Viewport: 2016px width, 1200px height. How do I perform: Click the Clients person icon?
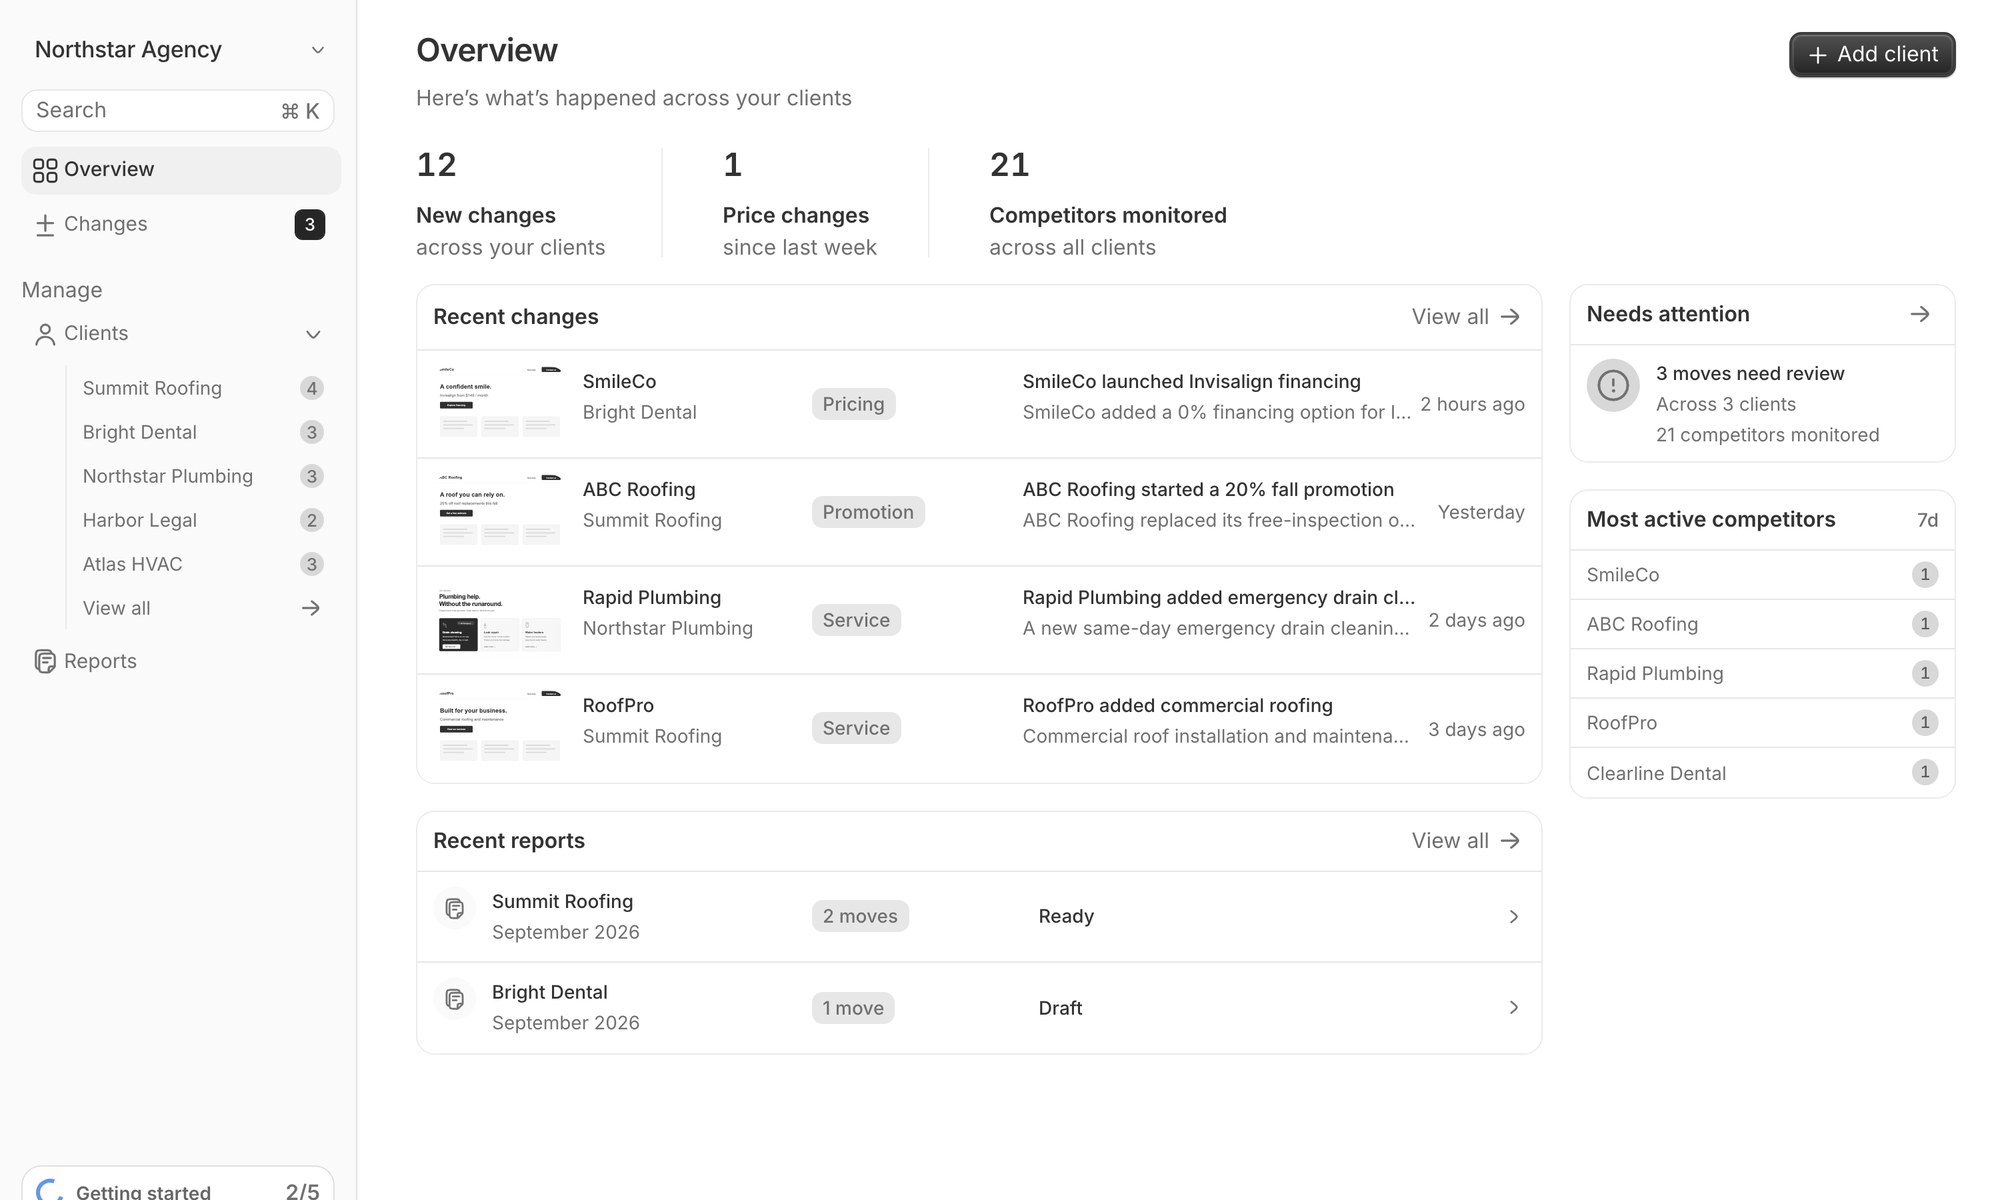tap(45, 334)
